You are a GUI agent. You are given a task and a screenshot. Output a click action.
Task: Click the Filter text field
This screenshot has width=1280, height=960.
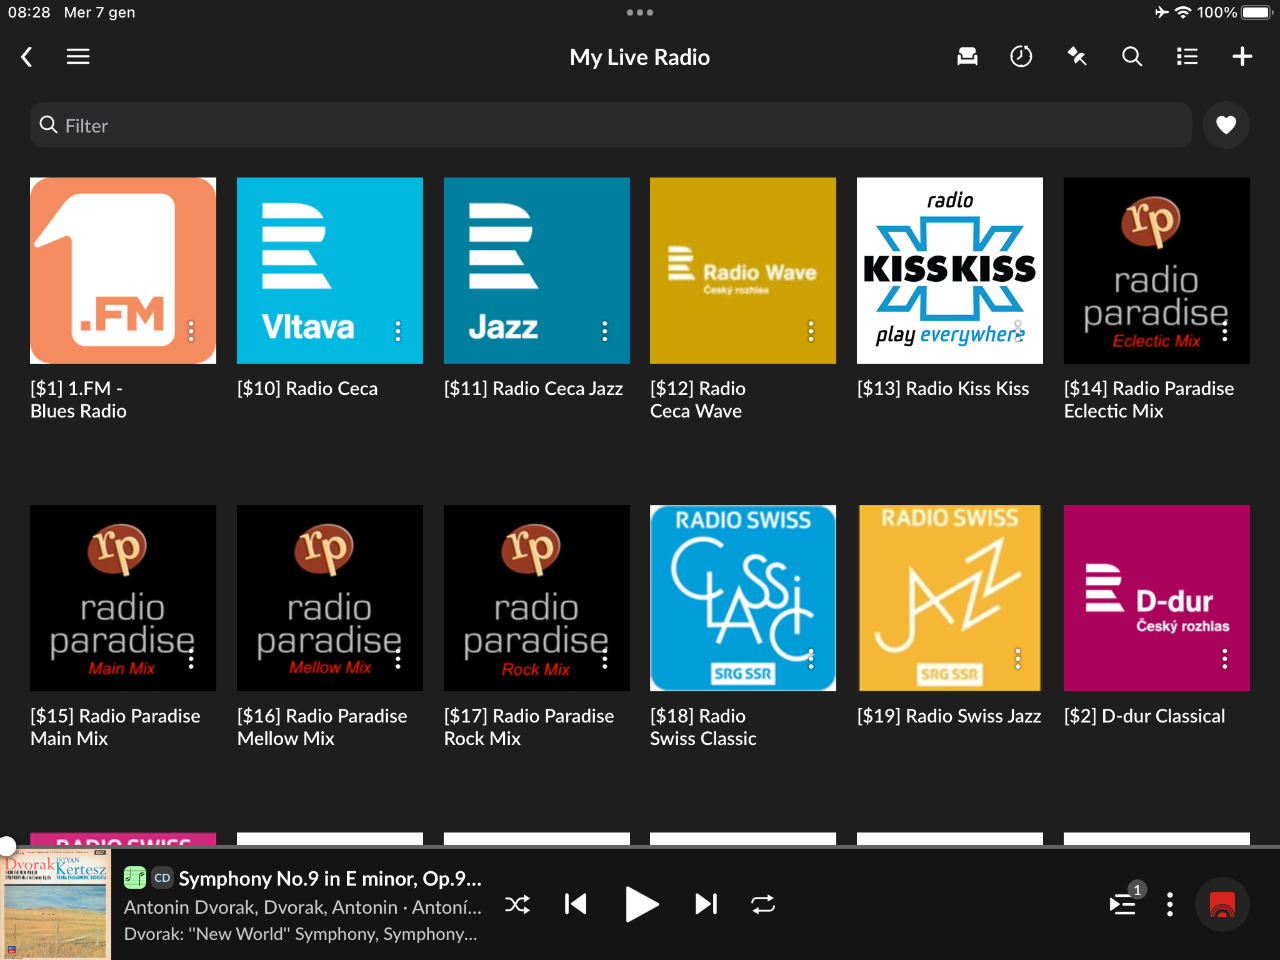click(x=610, y=126)
